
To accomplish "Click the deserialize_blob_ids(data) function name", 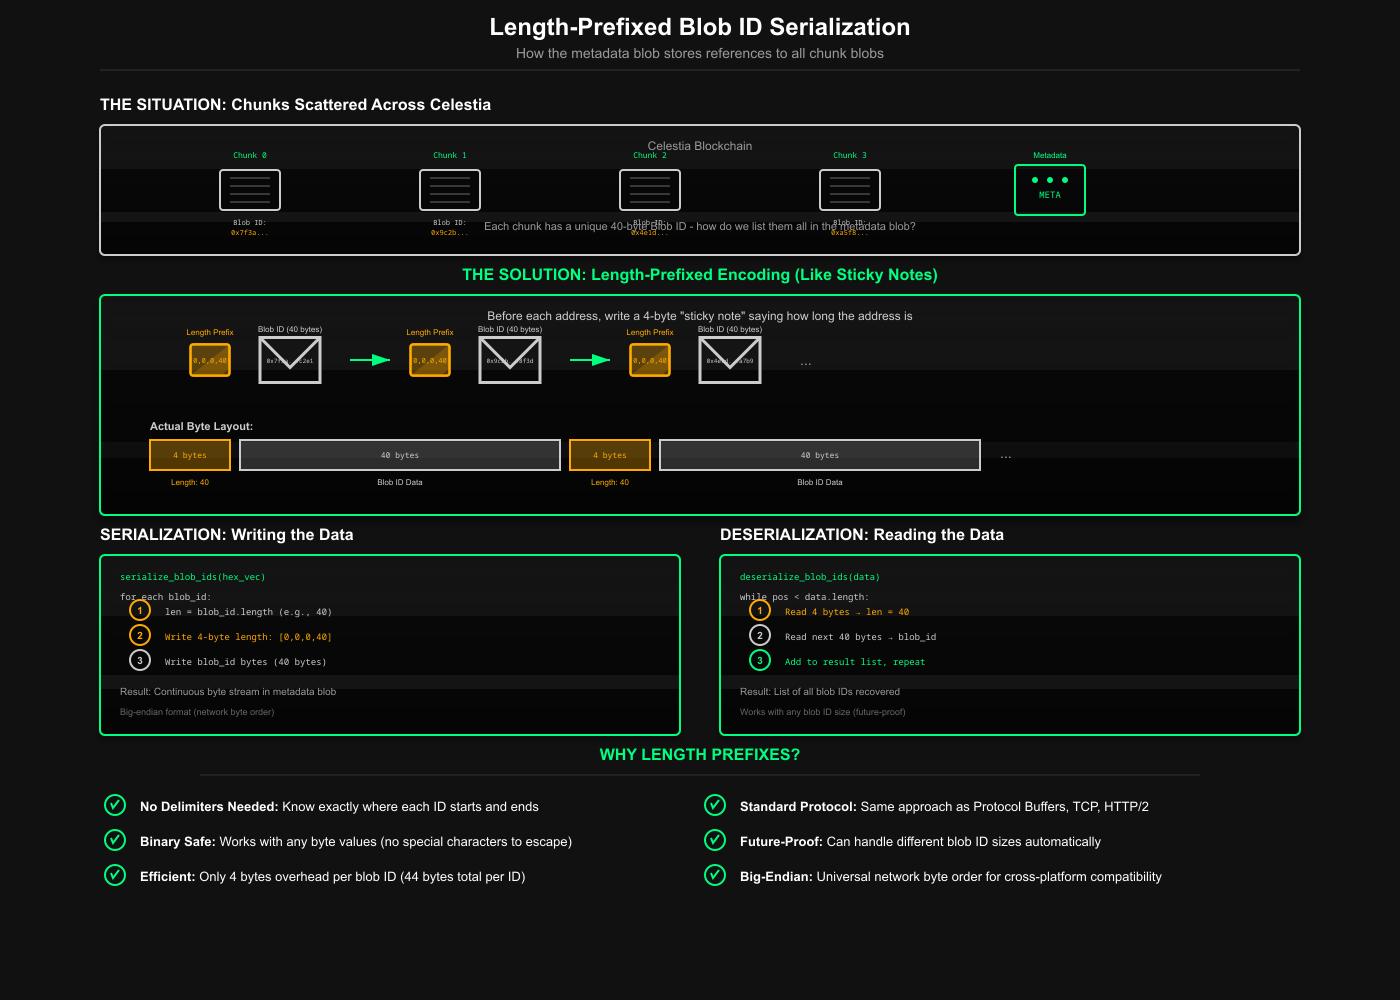I will click(x=810, y=577).
